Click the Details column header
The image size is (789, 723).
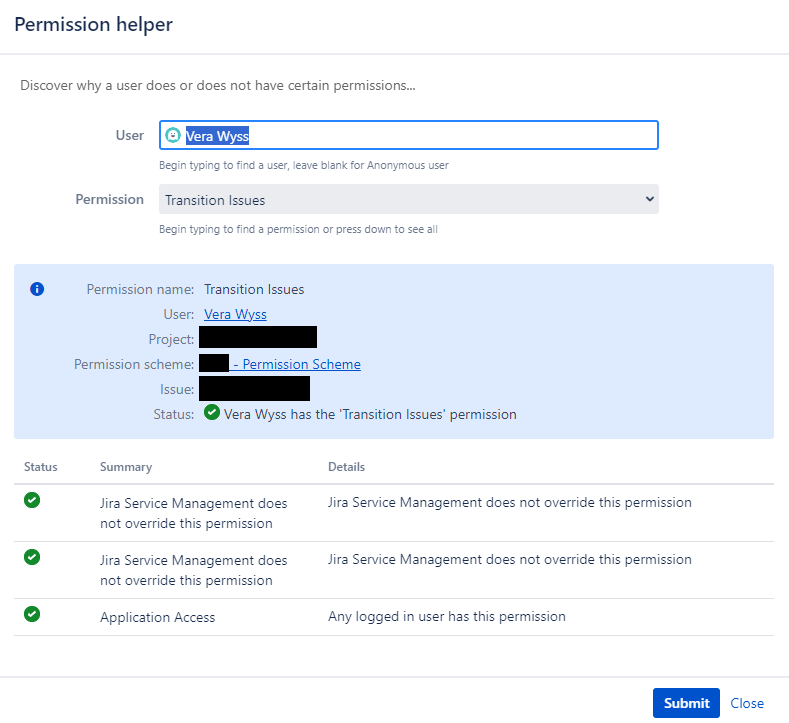coord(346,467)
